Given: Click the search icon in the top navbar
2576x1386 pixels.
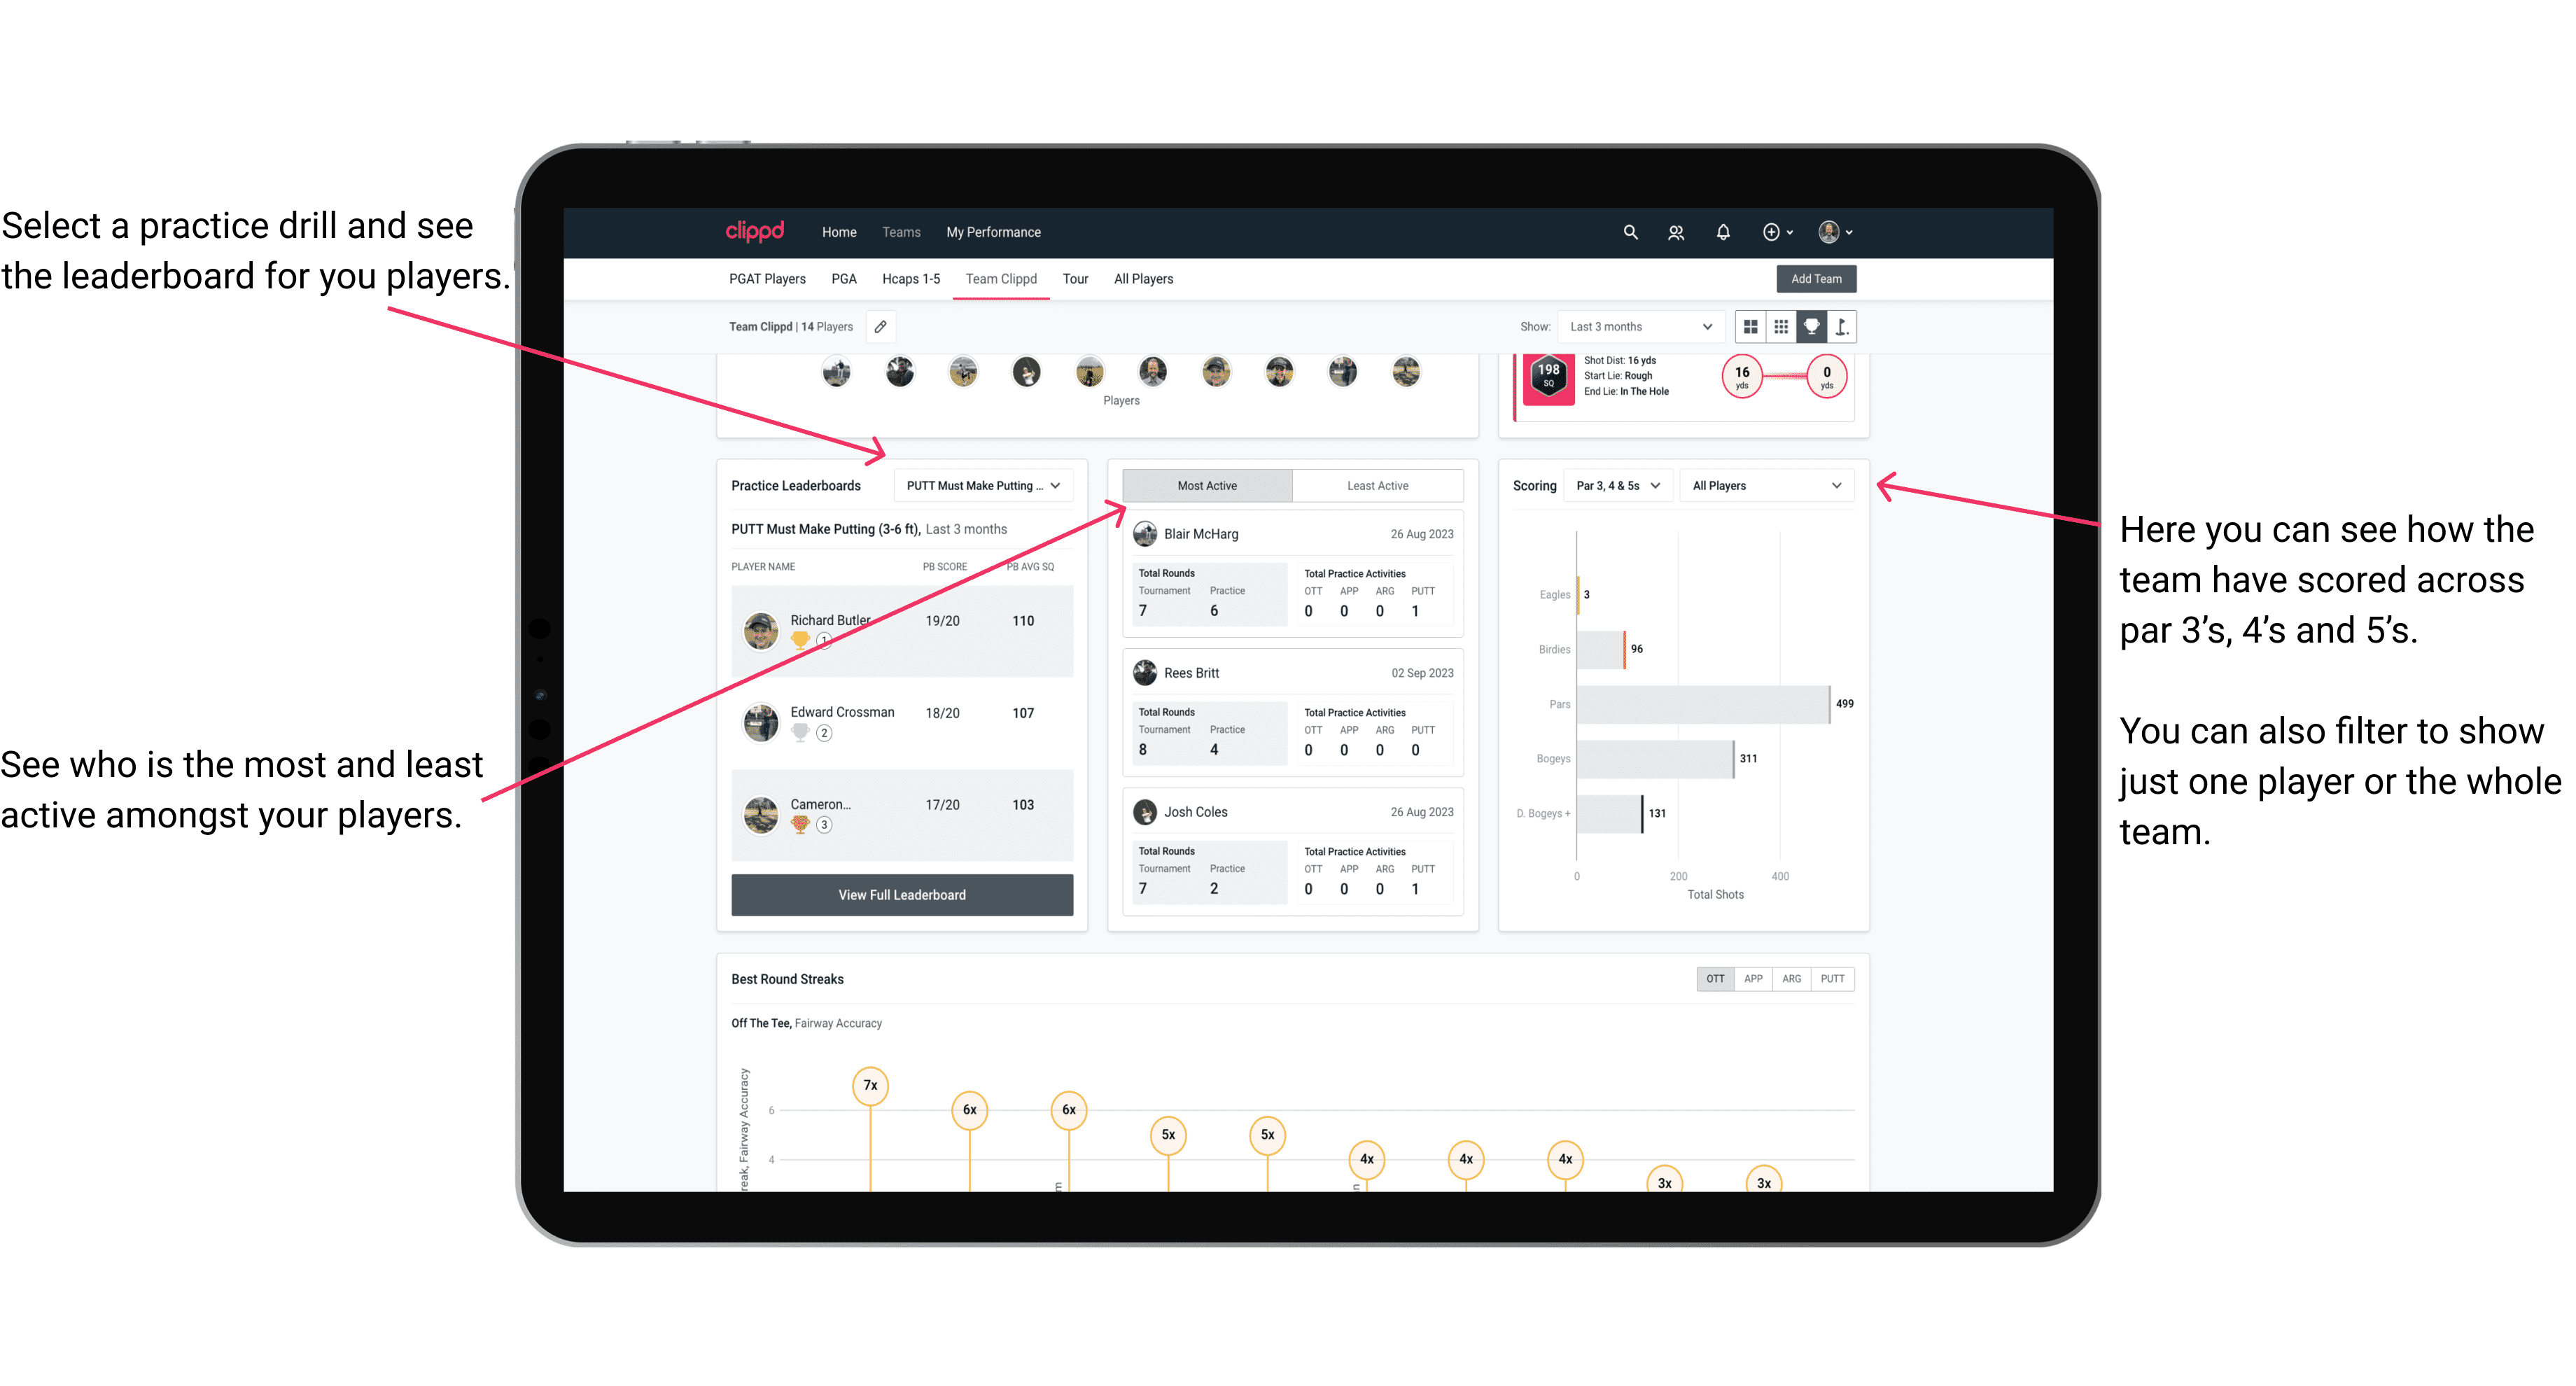Looking at the screenshot, I should pos(1629,234).
